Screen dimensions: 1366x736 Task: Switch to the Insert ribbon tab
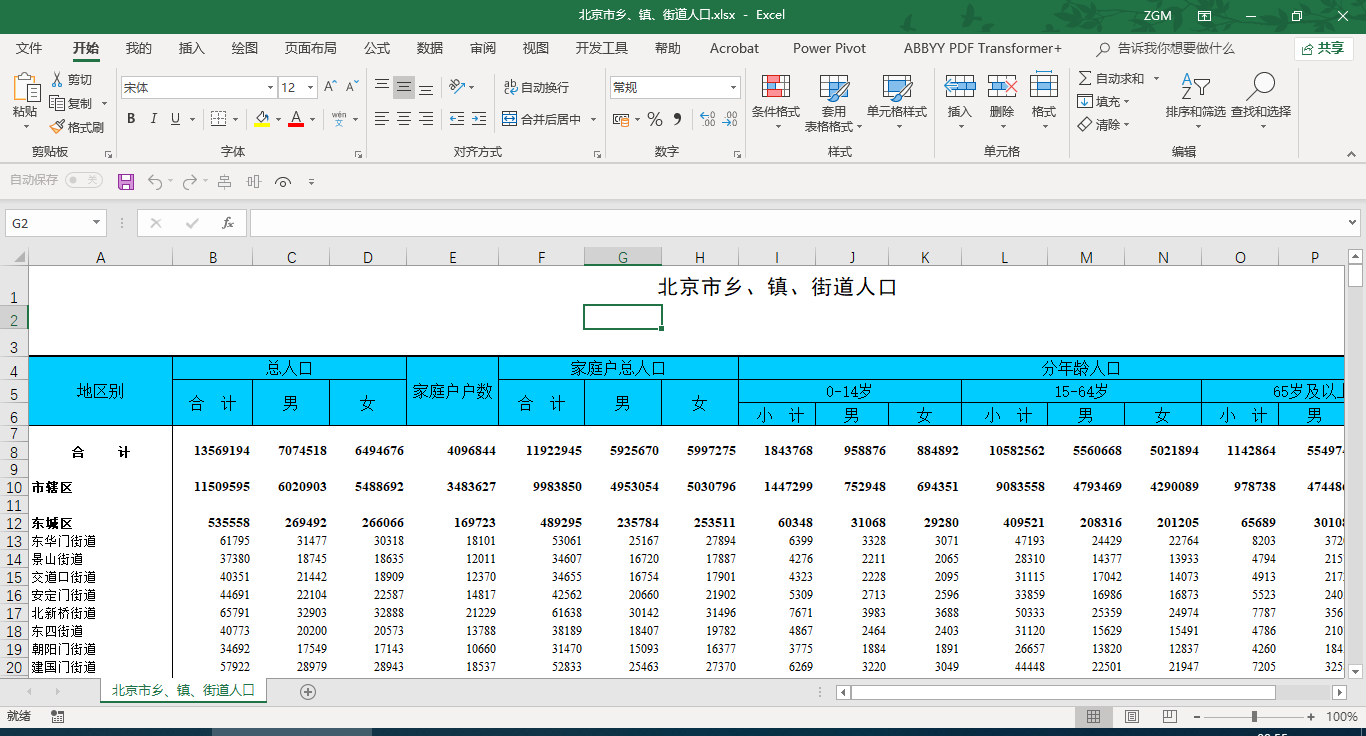coord(191,48)
